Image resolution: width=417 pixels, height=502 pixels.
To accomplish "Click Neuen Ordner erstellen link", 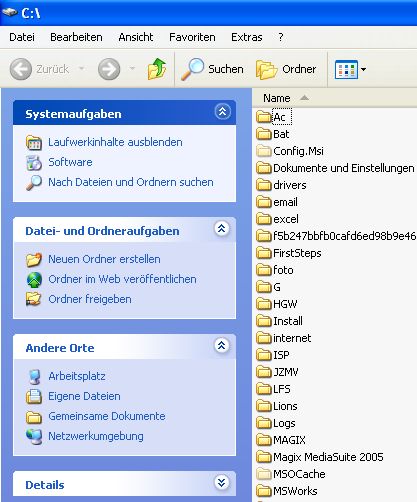I will [x=104, y=259].
